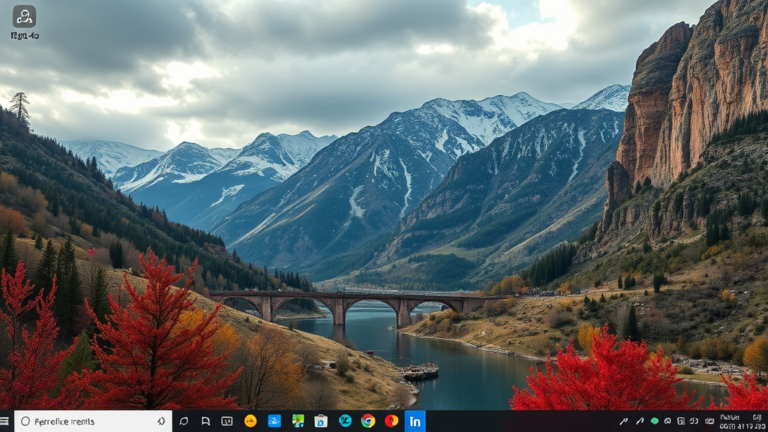Open the green multicolor taskbar app
Screen dimensions: 768x432
298,421
